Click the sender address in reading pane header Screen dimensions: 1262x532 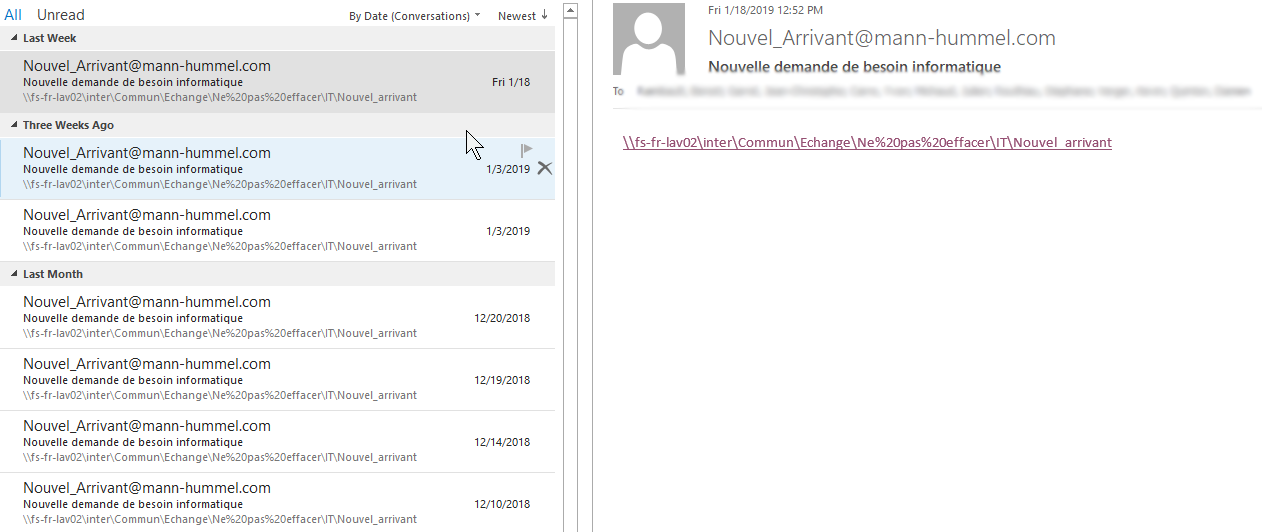tap(881, 38)
